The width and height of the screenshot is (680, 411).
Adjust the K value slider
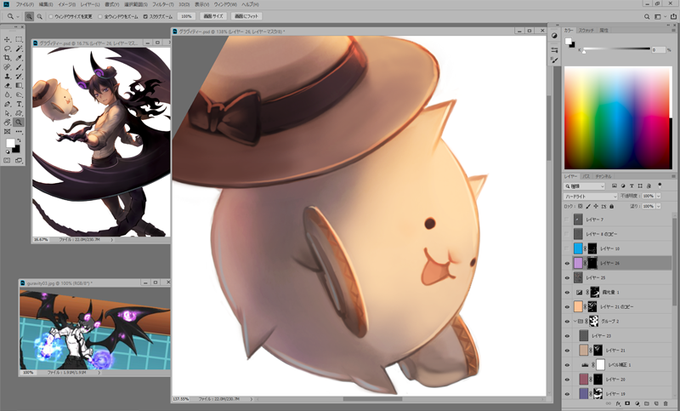click(x=584, y=51)
